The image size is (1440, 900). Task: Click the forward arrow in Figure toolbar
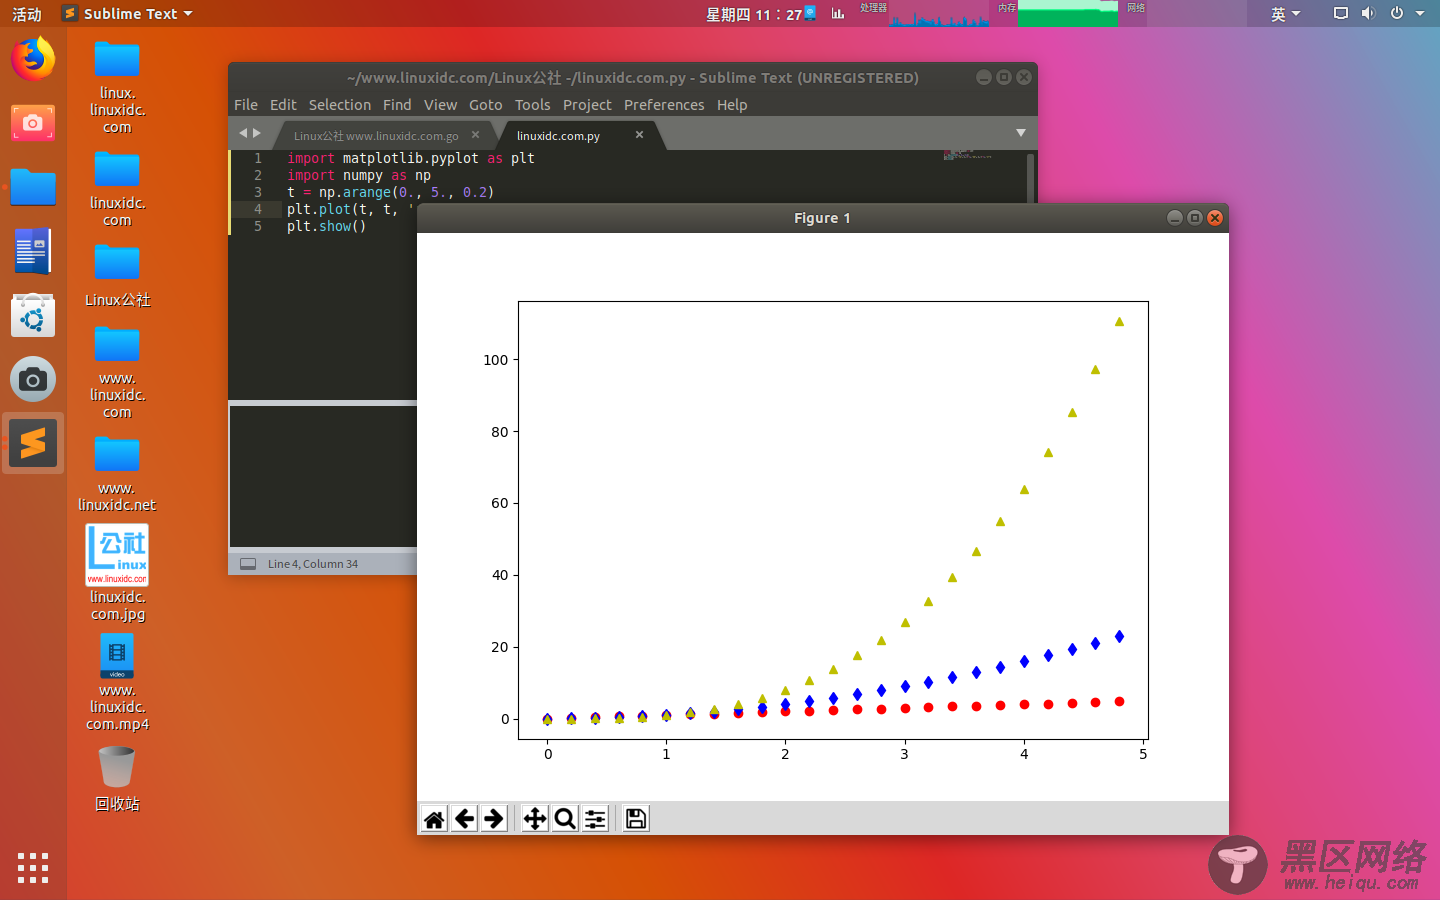point(494,819)
